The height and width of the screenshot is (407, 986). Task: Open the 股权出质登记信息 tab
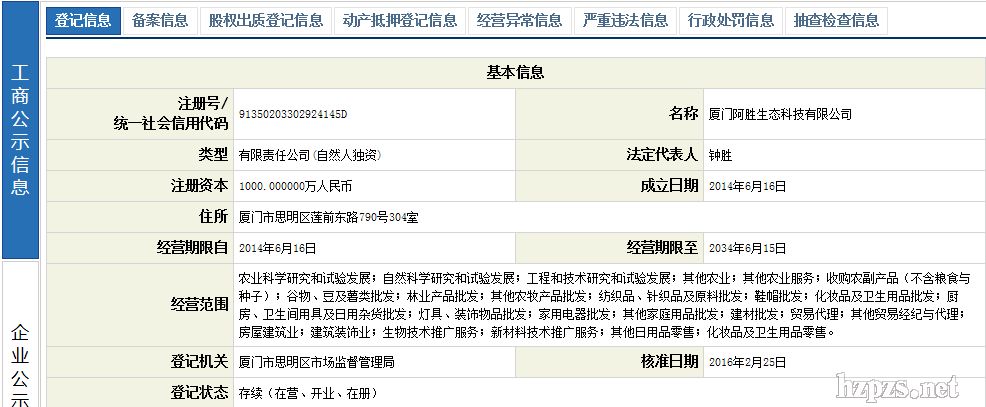266,20
